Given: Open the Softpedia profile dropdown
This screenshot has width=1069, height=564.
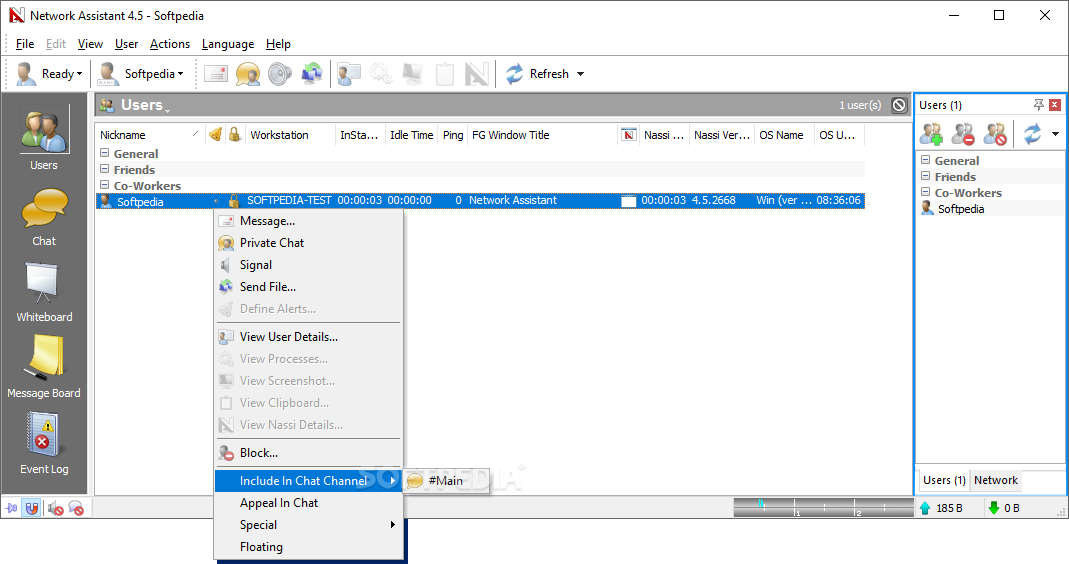Looking at the screenshot, I should pos(141,74).
